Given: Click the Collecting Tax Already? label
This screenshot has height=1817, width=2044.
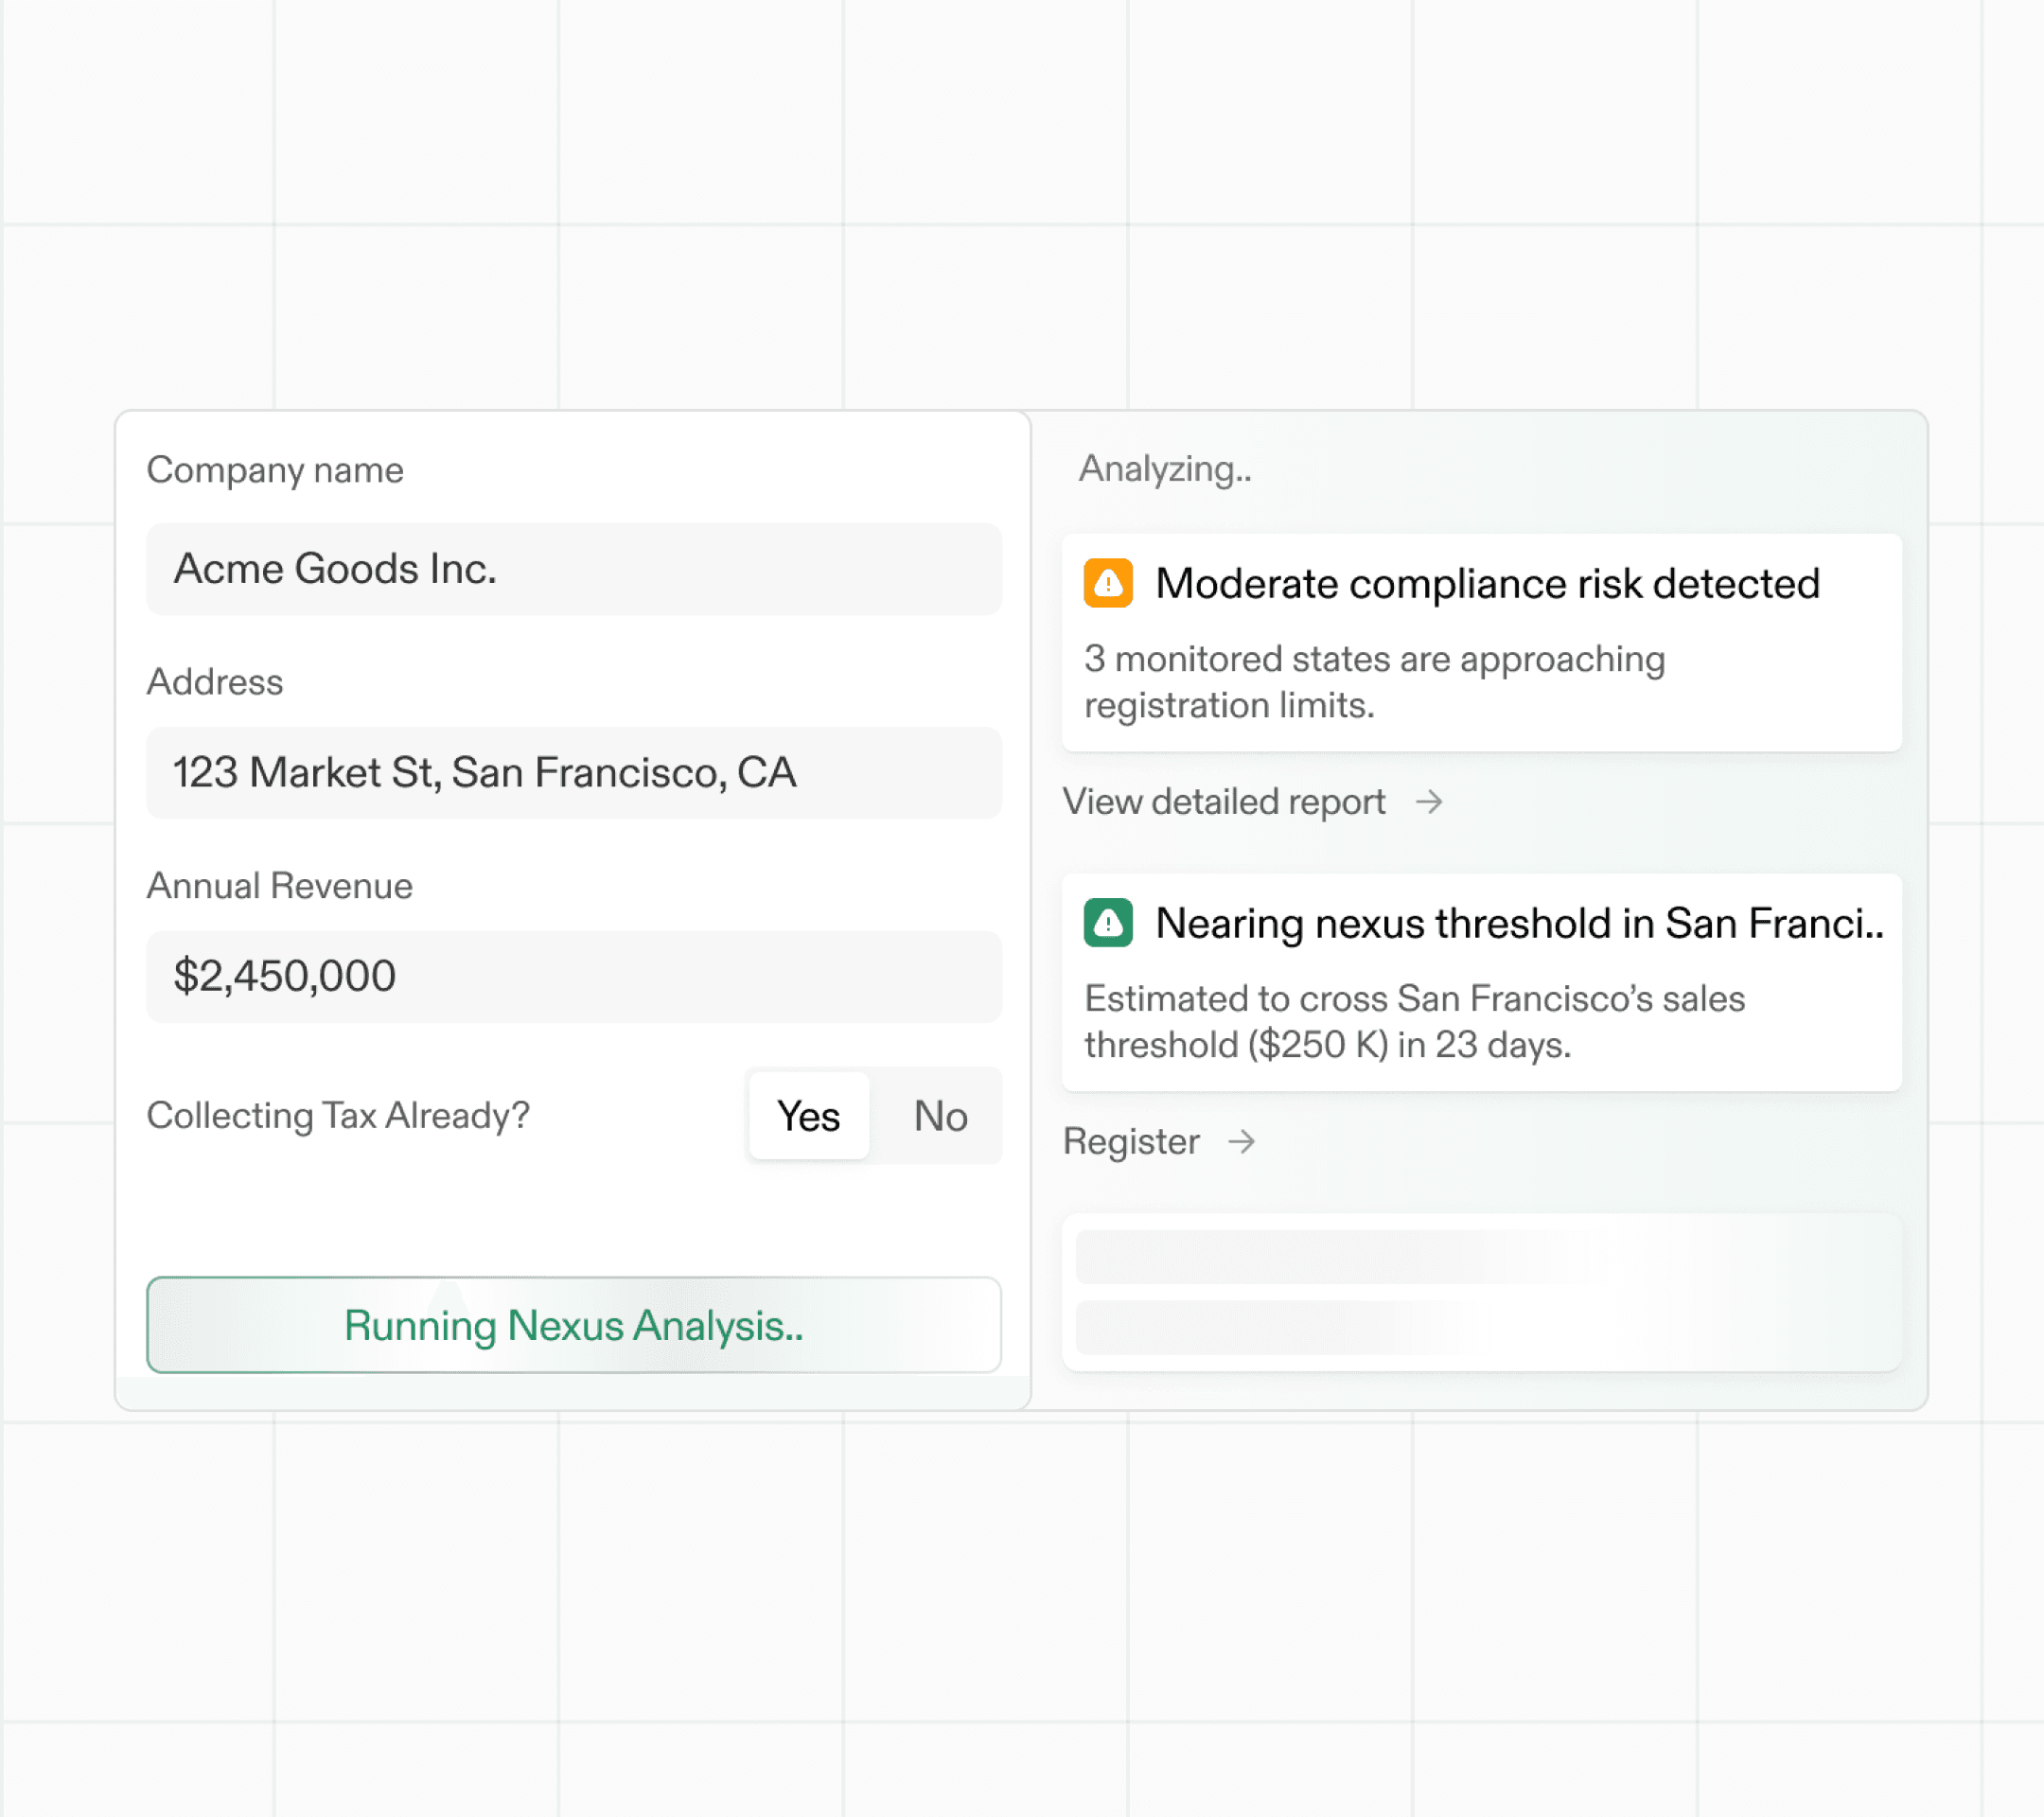Looking at the screenshot, I should (338, 1115).
